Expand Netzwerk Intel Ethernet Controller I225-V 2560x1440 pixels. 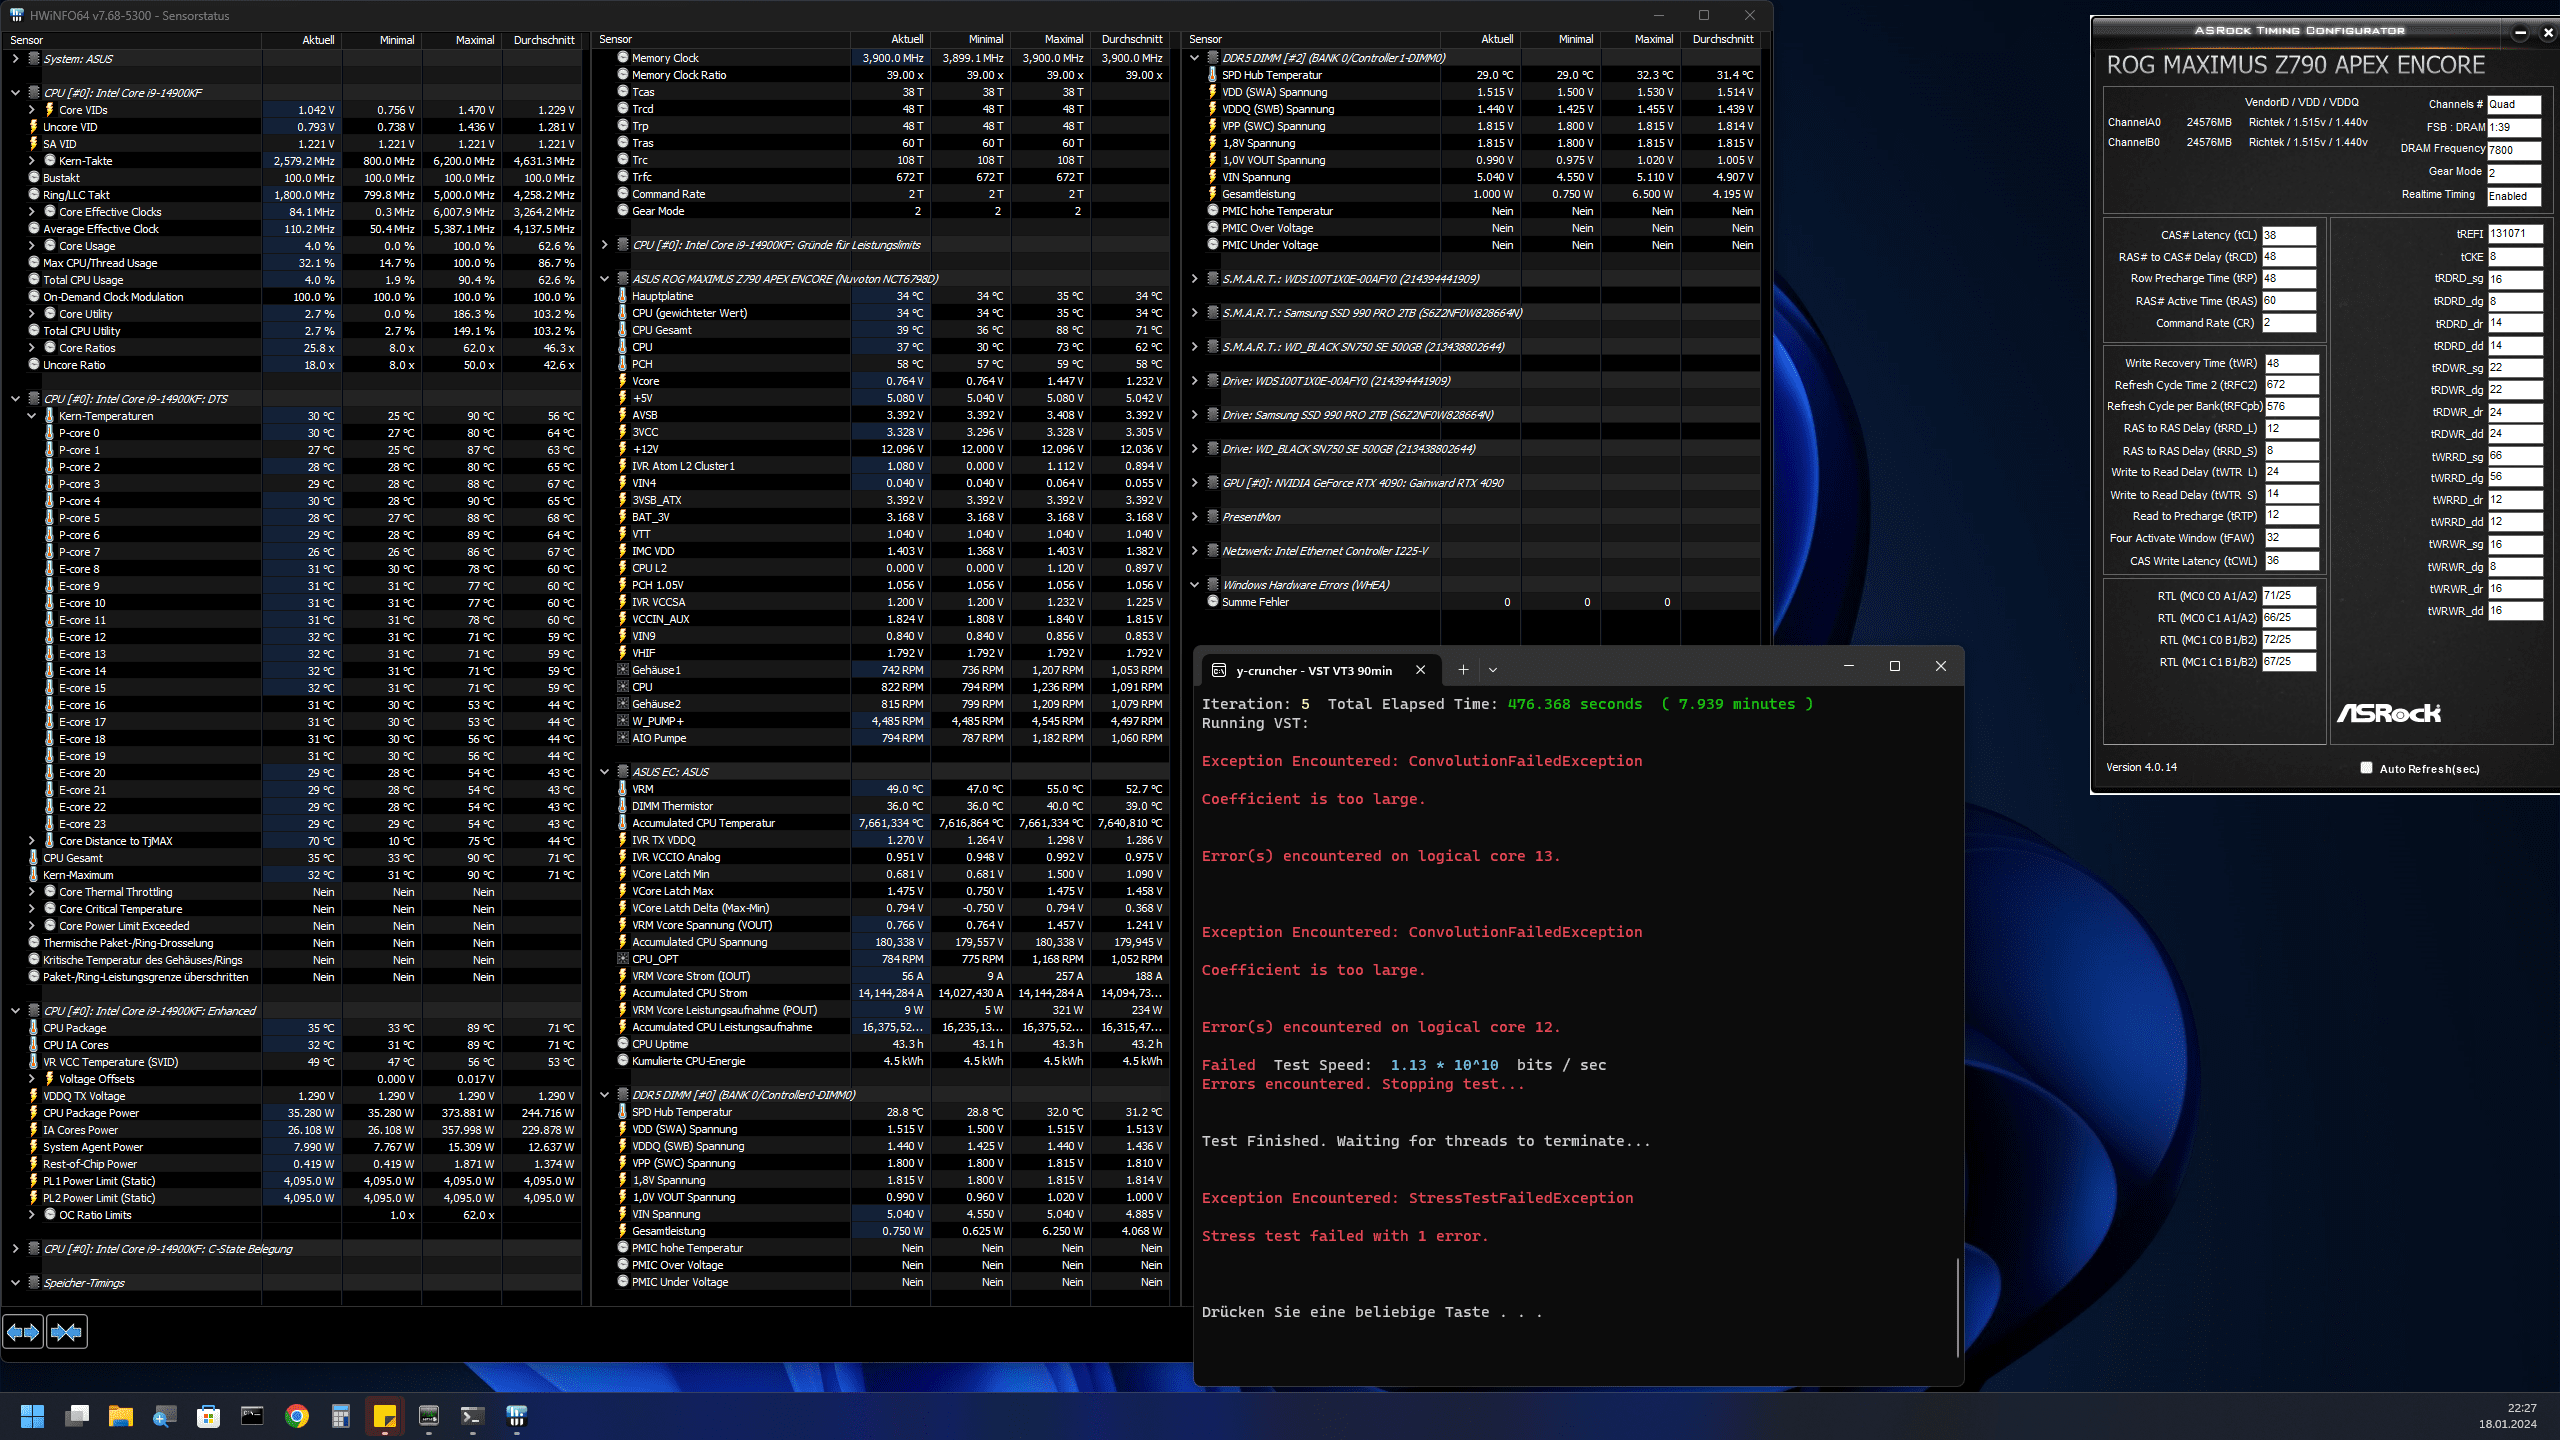[1195, 551]
